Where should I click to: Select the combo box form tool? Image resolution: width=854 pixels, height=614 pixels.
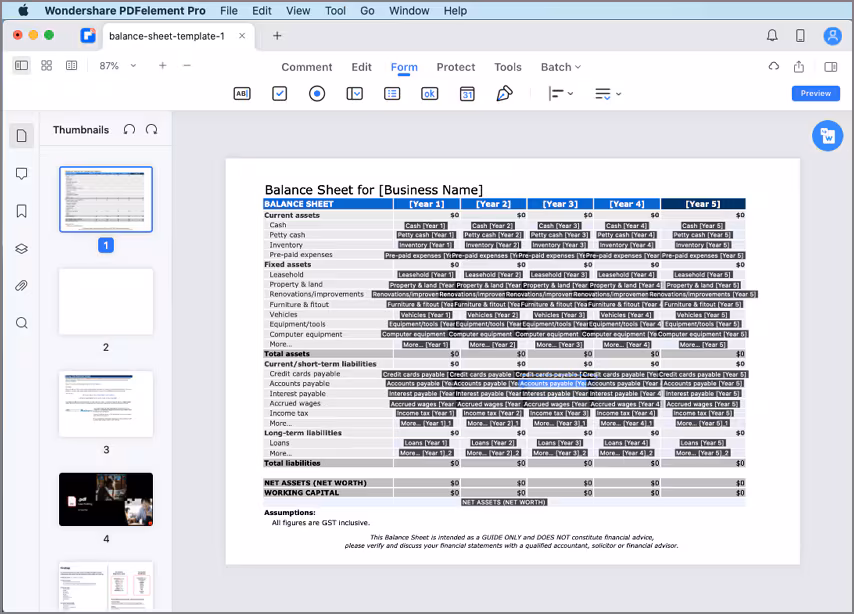pos(355,93)
